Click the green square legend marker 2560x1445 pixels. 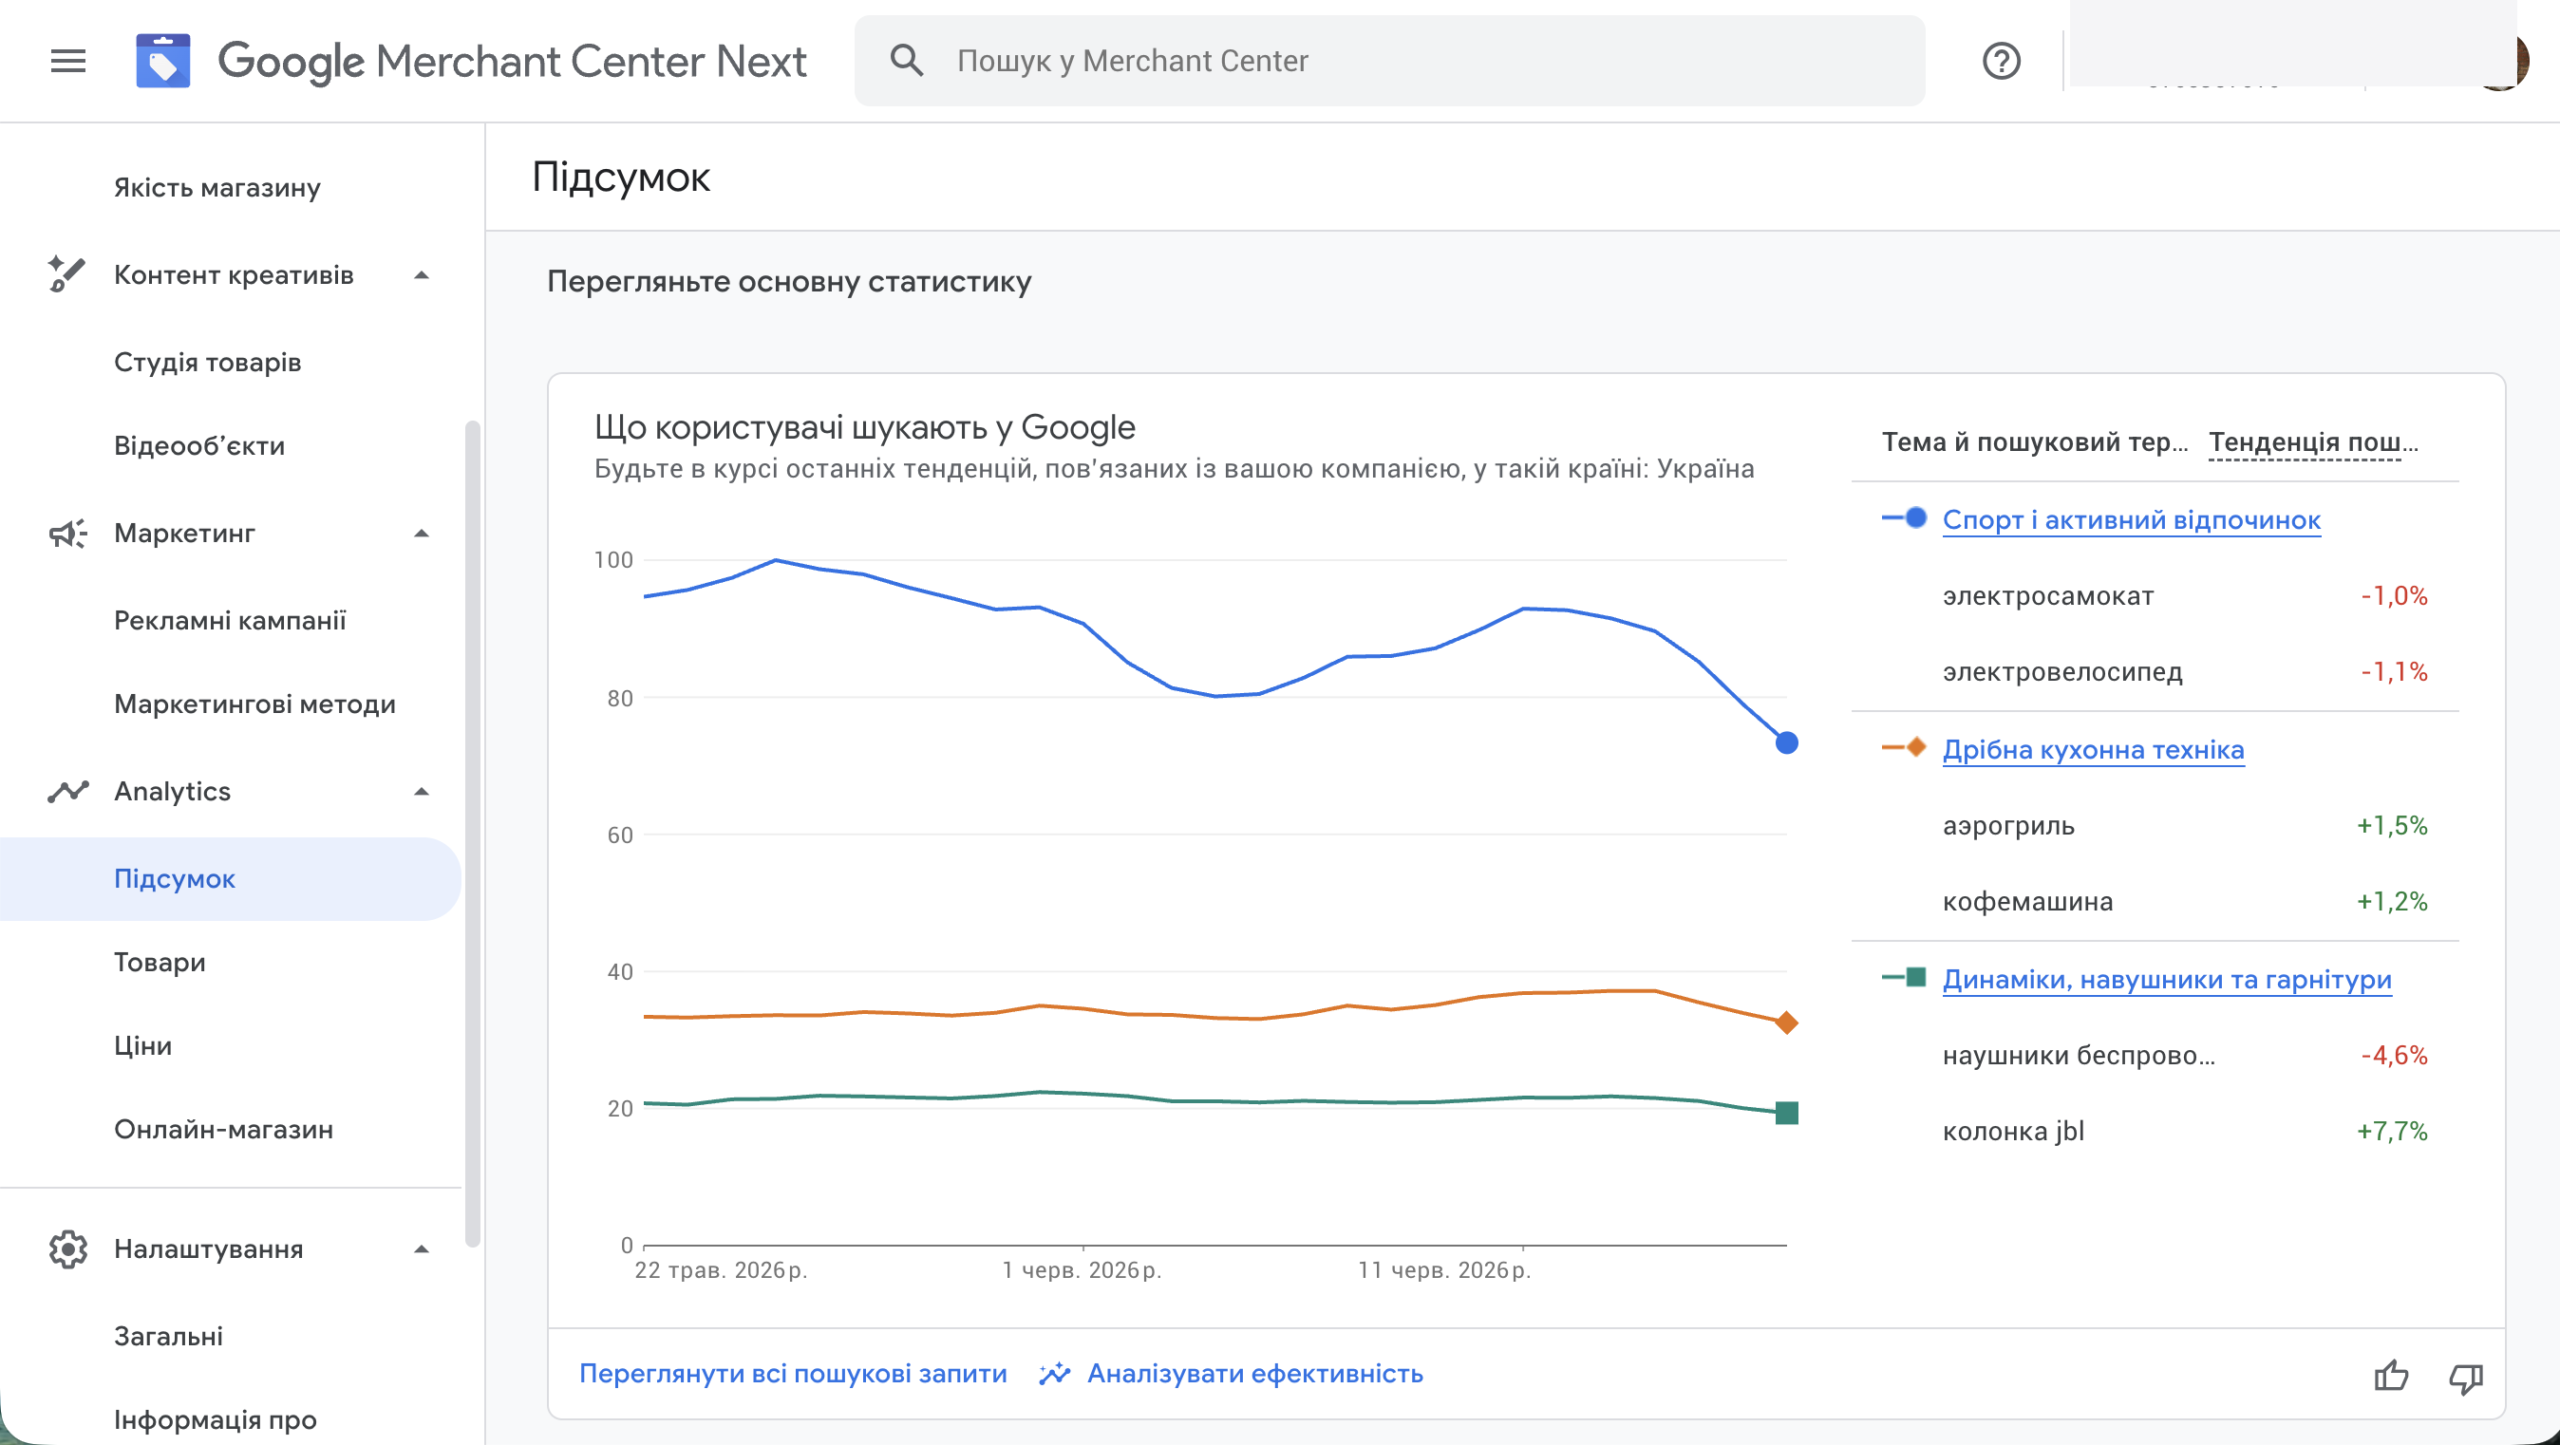pos(1904,978)
